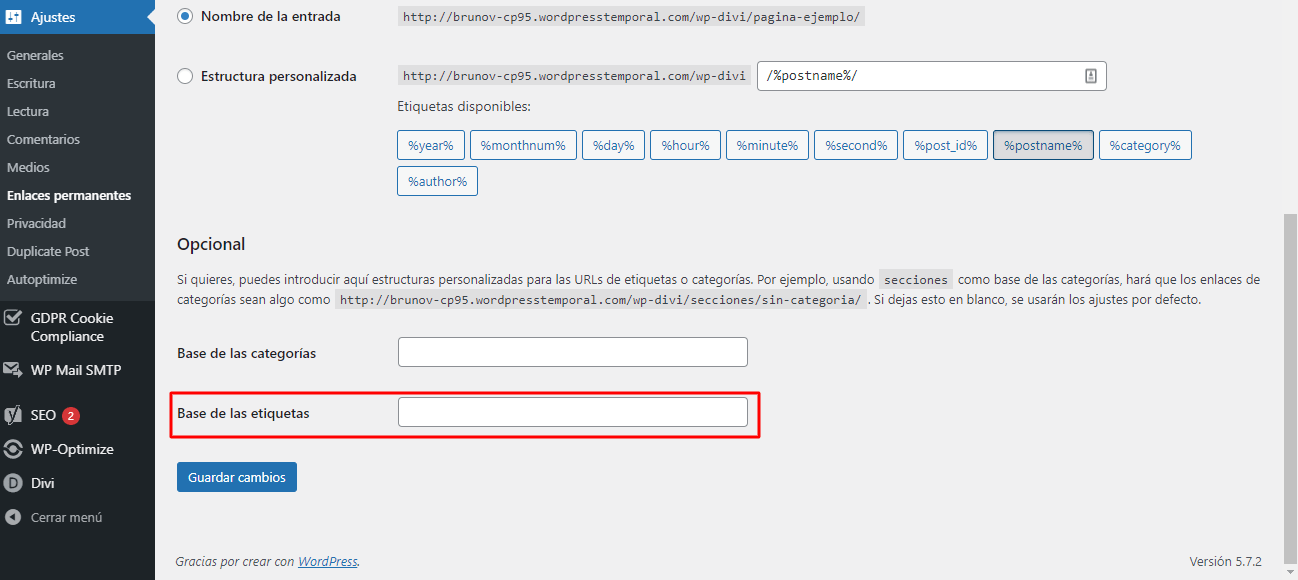Open Autoptimize settings

pos(42,279)
